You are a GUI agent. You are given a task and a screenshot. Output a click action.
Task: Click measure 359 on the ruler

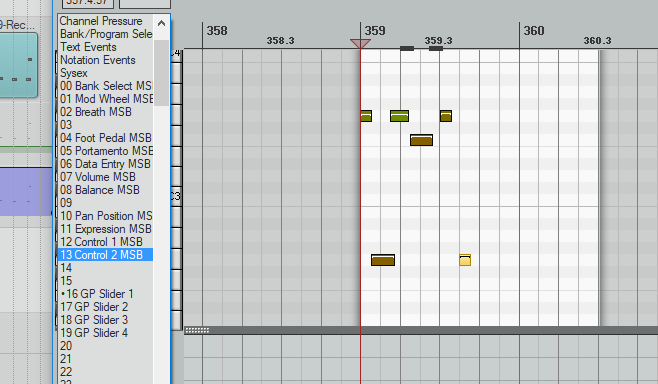click(375, 31)
